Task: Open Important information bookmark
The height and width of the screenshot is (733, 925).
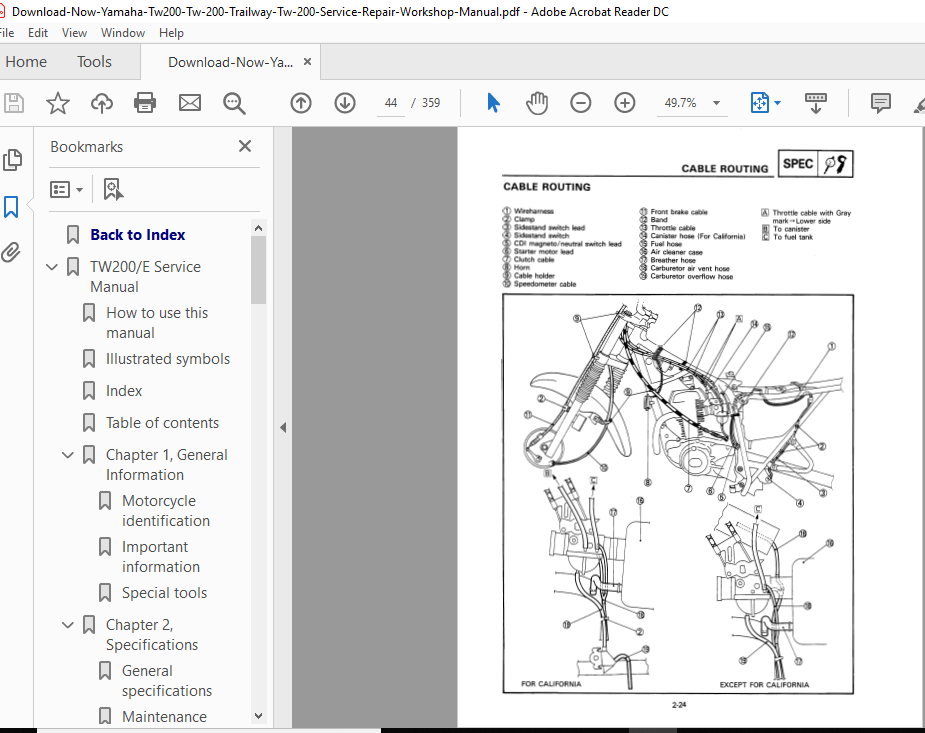Action: (161, 557)
